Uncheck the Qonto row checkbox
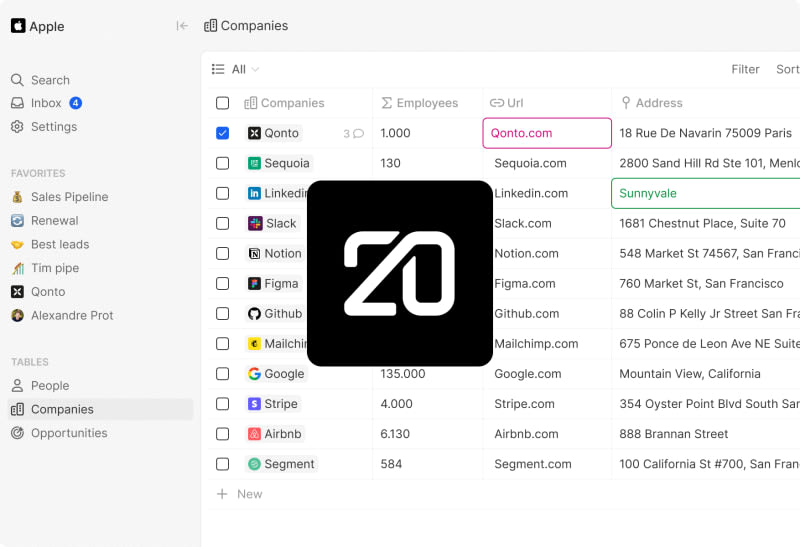Screen dimensions: 800x547 222,133
